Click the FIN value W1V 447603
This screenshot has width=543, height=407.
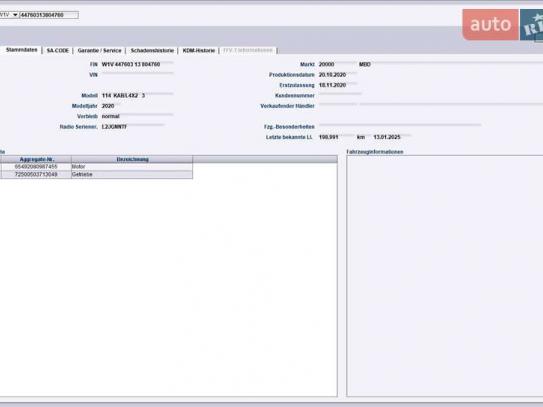tap(131, 64)
